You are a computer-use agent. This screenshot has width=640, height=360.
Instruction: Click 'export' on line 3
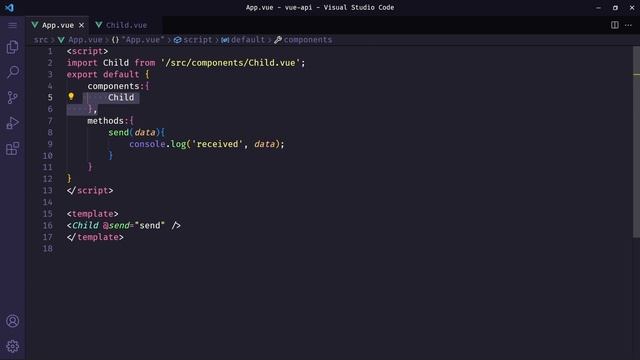[82, 74]
